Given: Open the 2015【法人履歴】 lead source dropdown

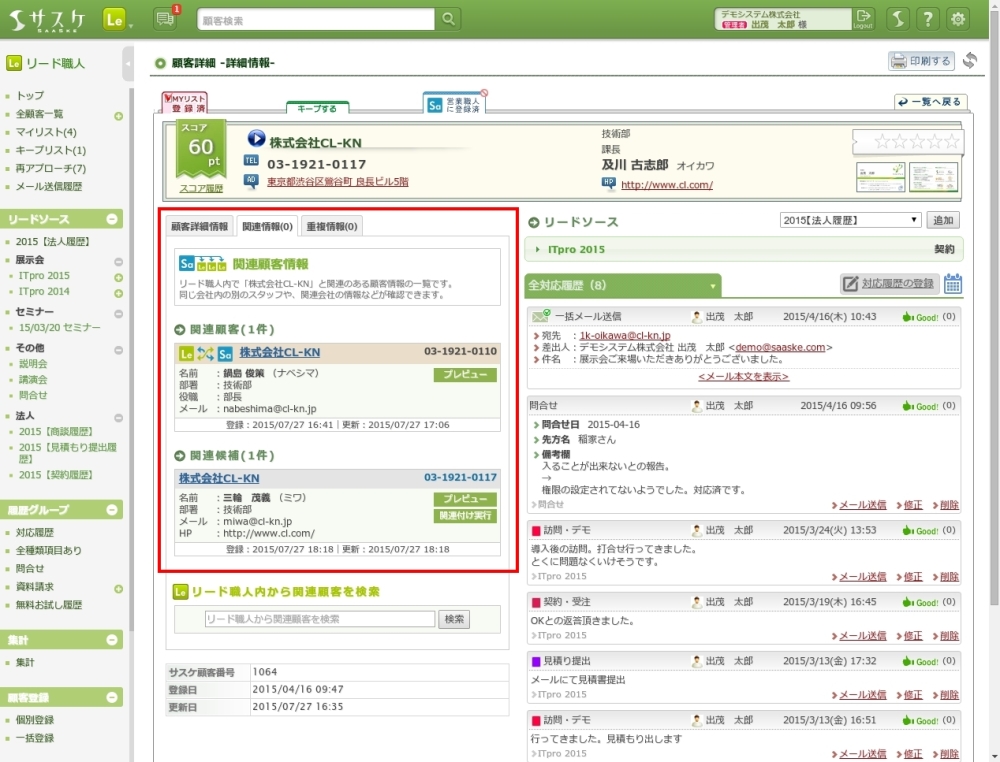Looking at the screenshot, I should pos(850,220).
